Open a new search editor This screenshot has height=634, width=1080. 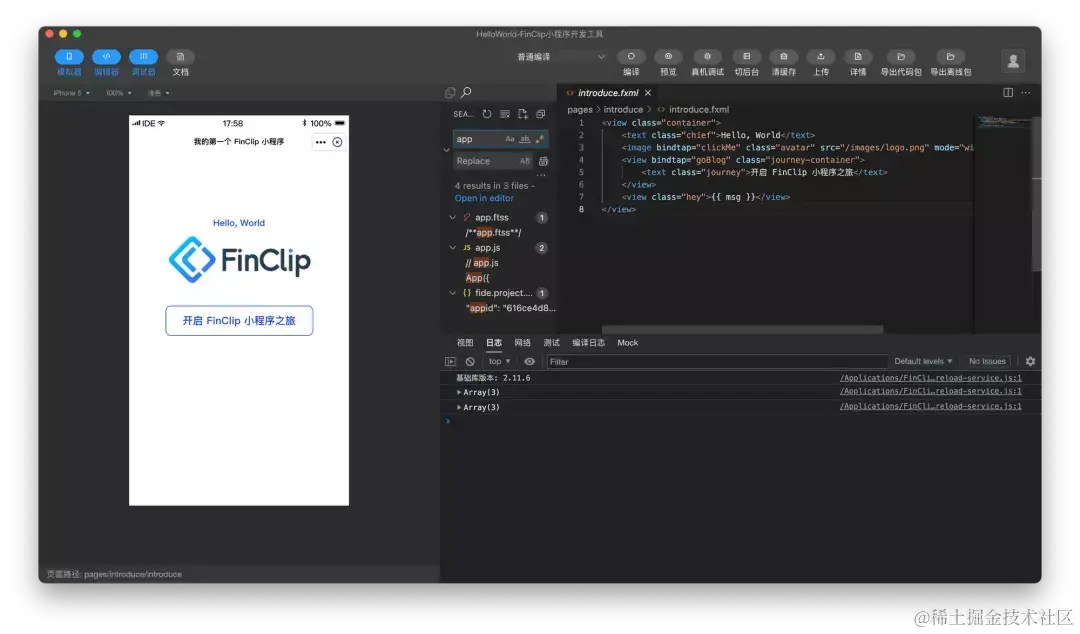[523, 114]
